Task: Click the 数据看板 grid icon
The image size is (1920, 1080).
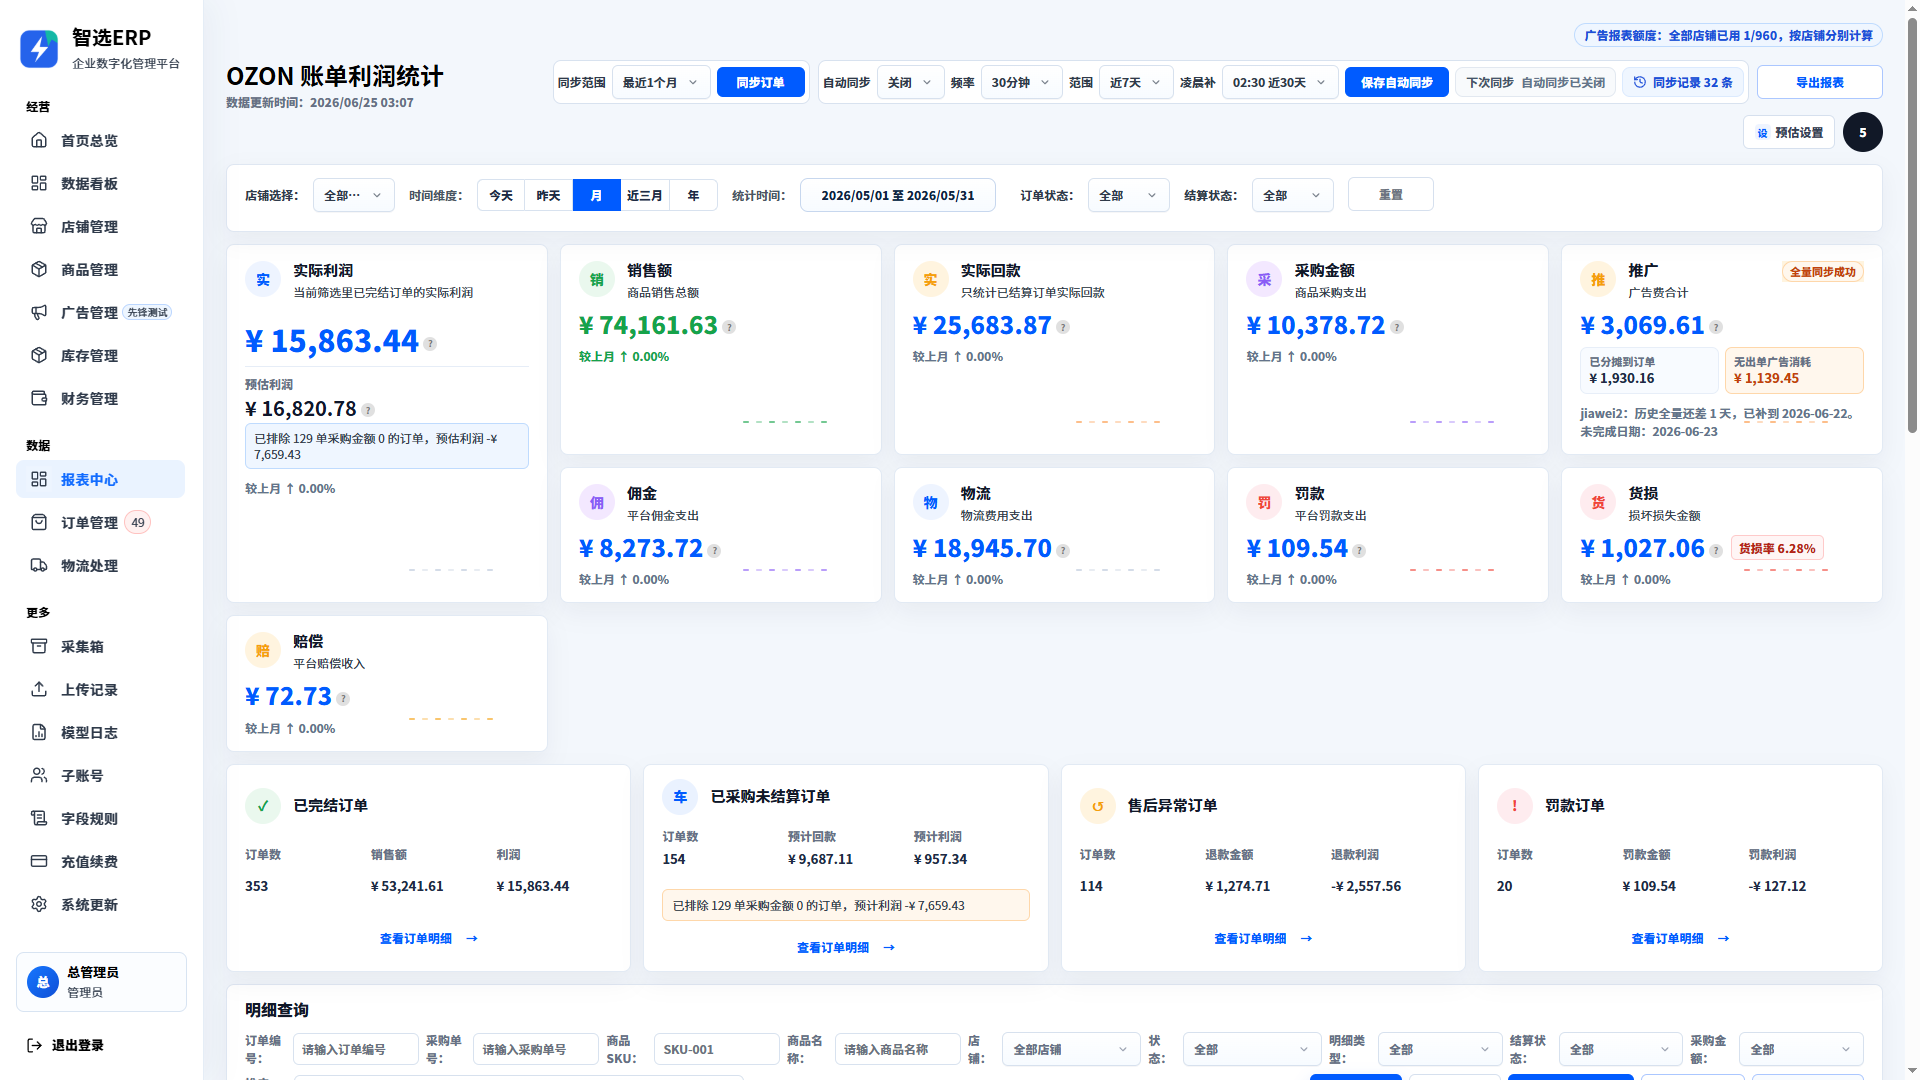Action: click(x=39, y=183)
